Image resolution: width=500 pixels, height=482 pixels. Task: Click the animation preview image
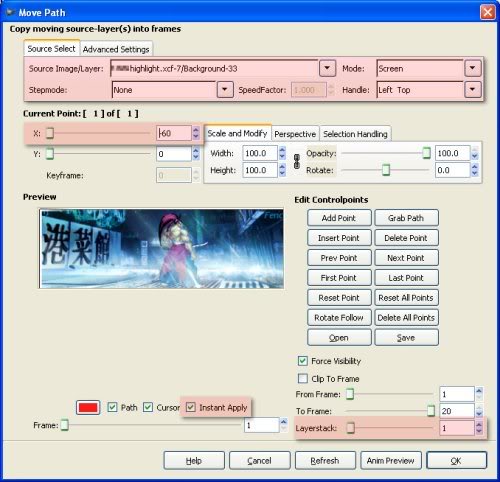(162, 248)
